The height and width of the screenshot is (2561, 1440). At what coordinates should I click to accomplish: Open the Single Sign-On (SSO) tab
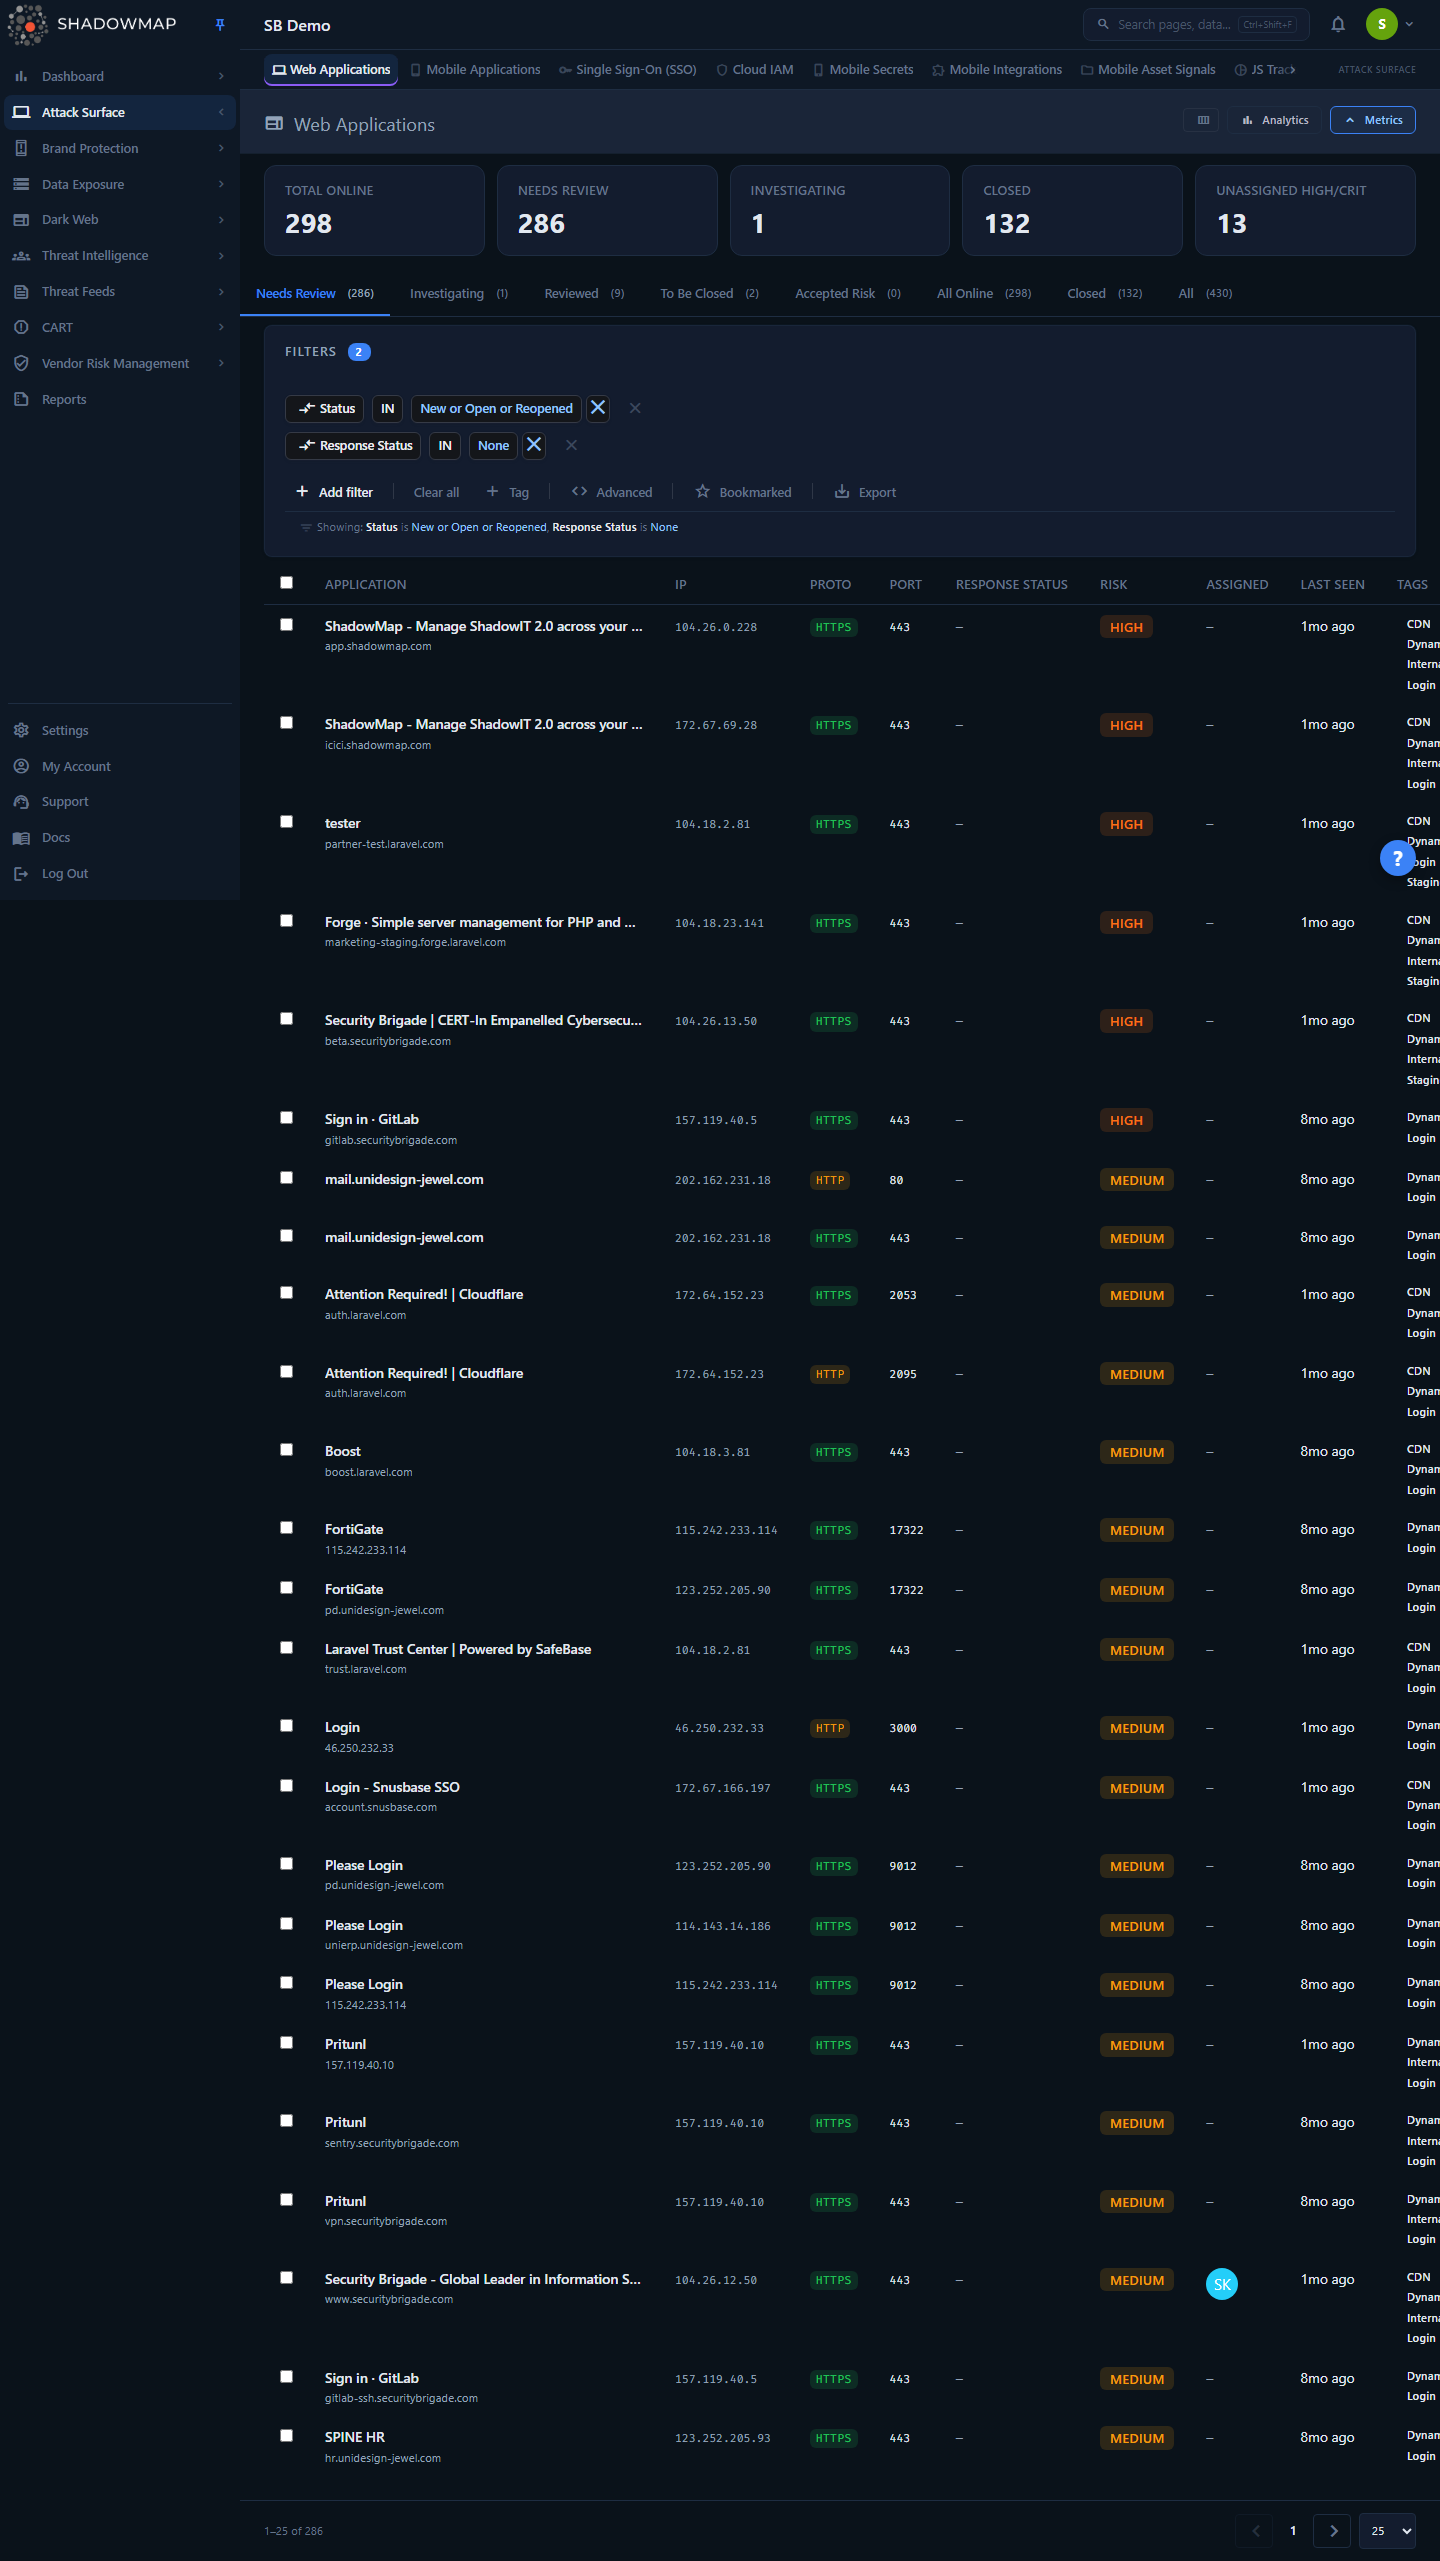tap(628, 70)
